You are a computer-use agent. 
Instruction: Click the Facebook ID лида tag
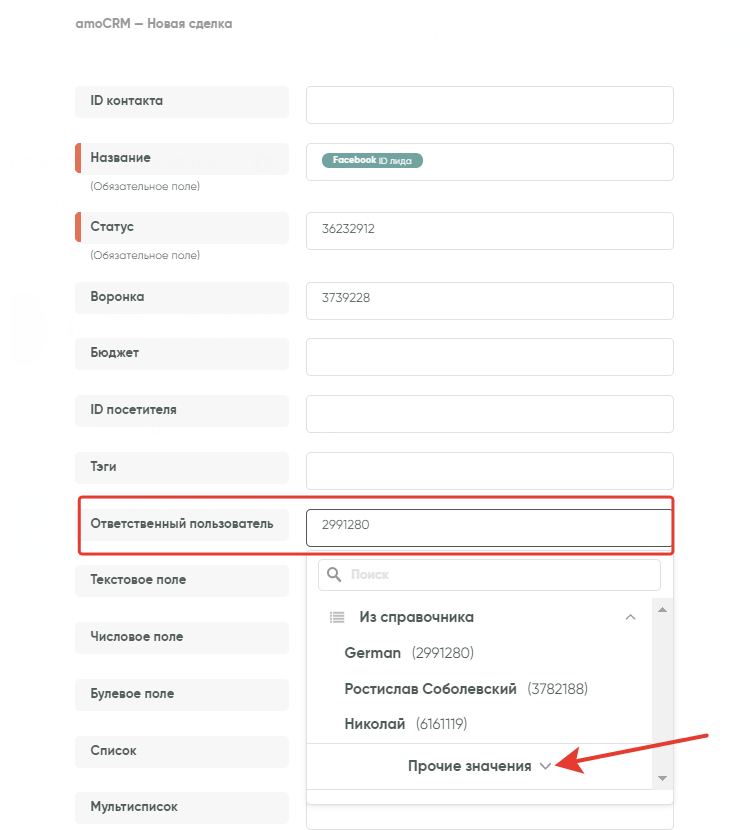point(372,160)
